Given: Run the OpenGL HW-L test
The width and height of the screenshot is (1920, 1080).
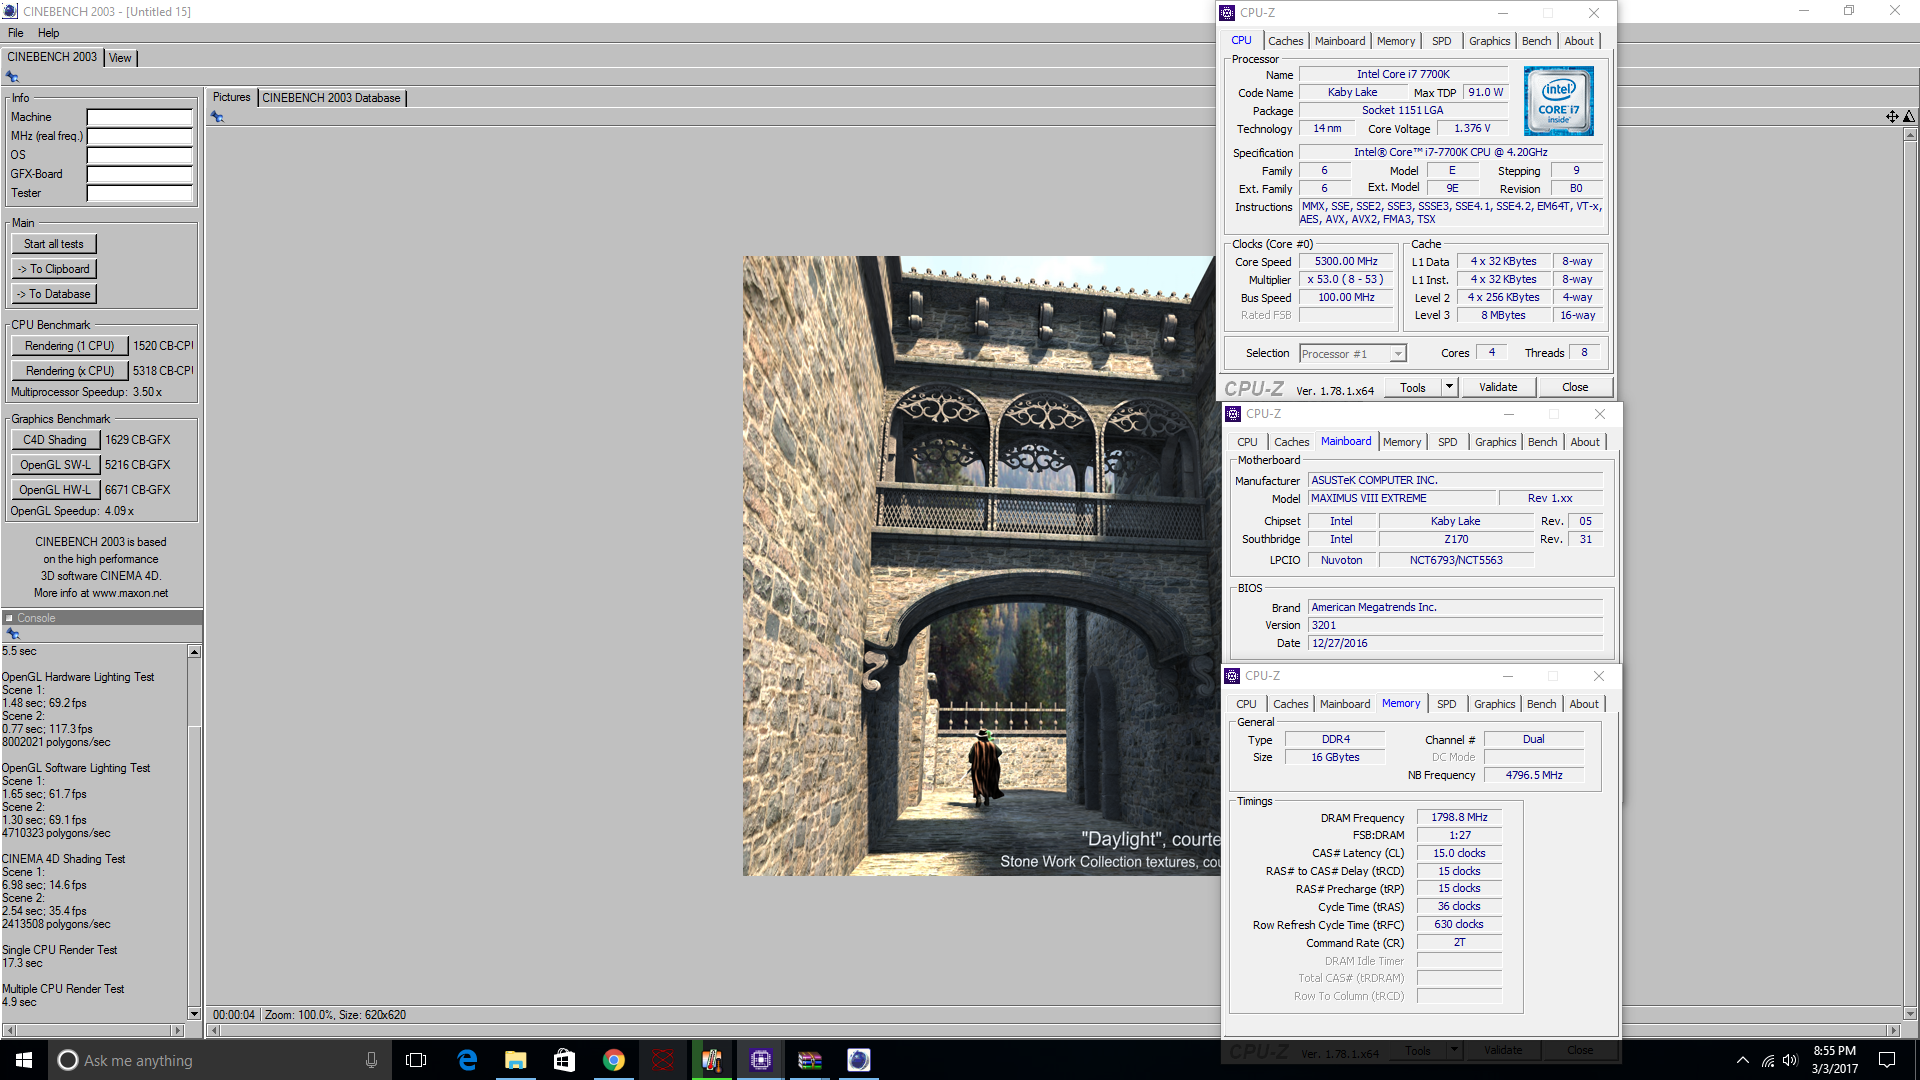Looking at the screenshot, I should (x=55, y=490).
